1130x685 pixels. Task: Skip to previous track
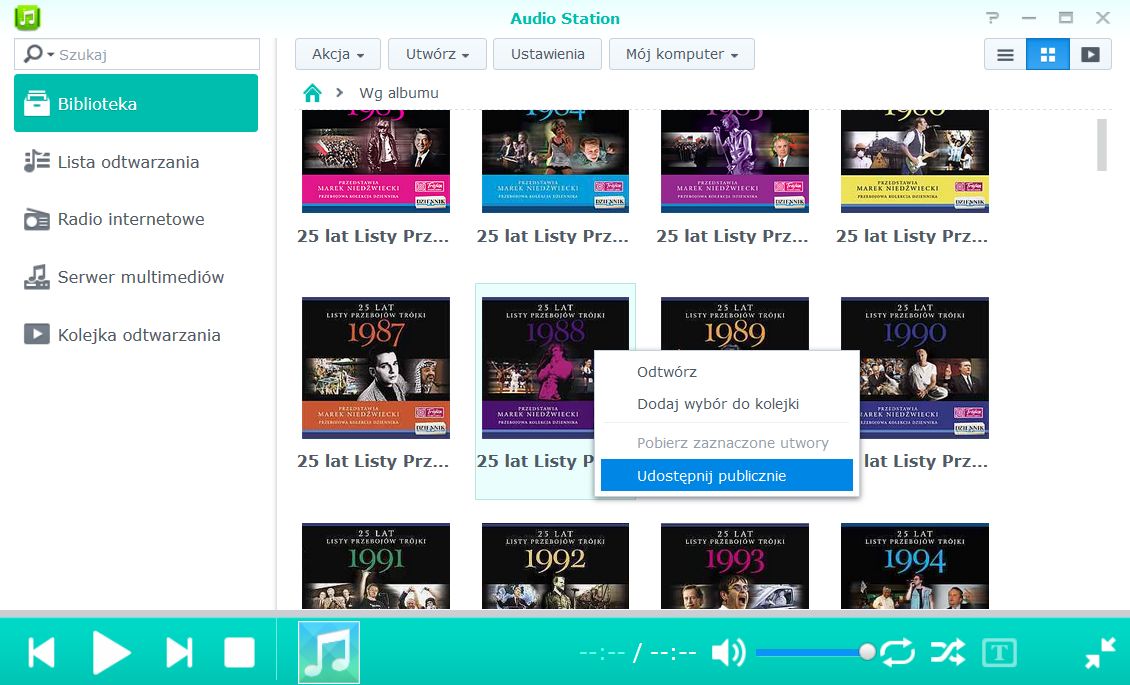(42, 653)
